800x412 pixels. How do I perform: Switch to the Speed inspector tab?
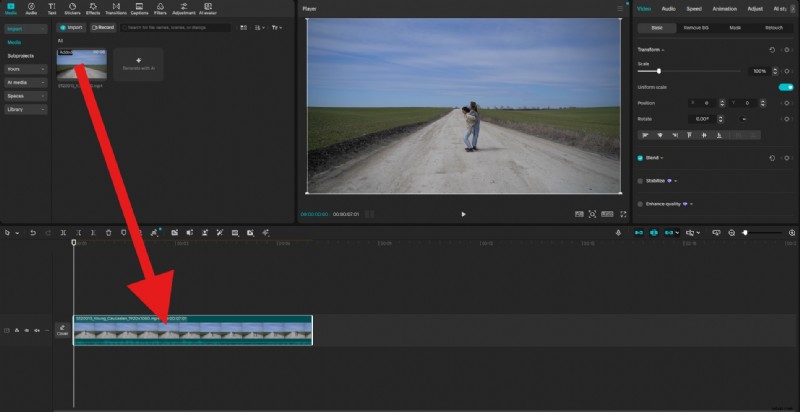[x=694, y=9]
